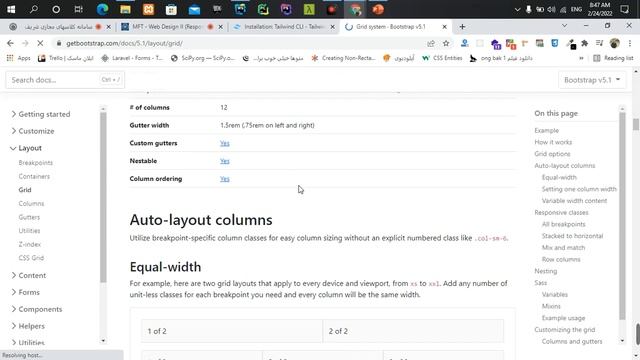
Task: Open Gutters in Layout sidebar
Action: coord(29,217)
